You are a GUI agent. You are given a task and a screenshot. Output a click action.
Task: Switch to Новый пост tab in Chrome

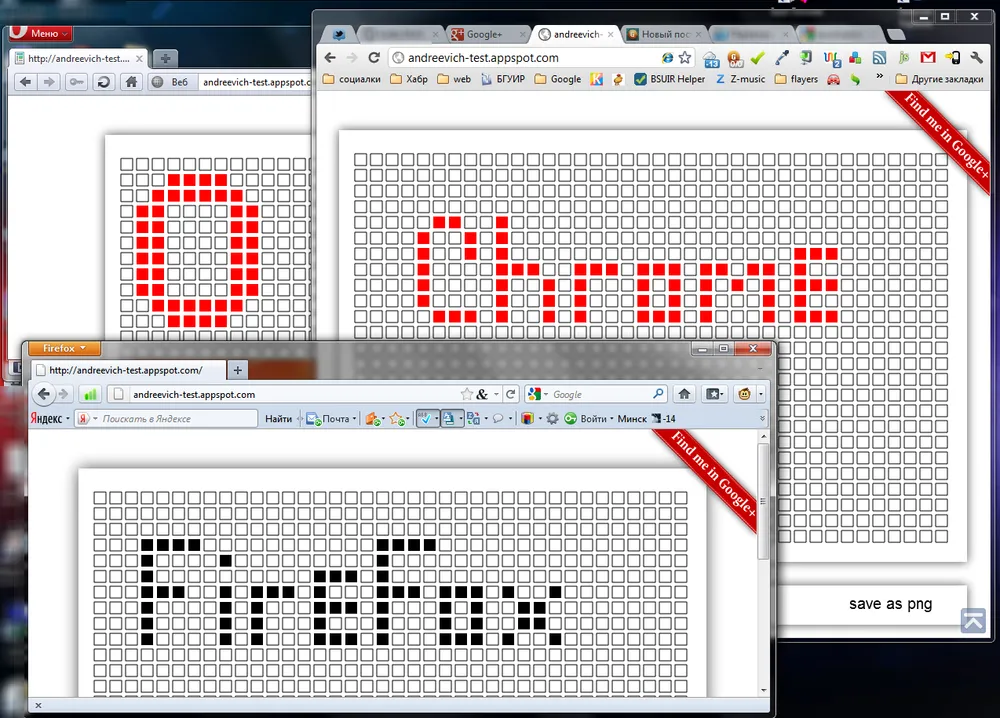663,34
